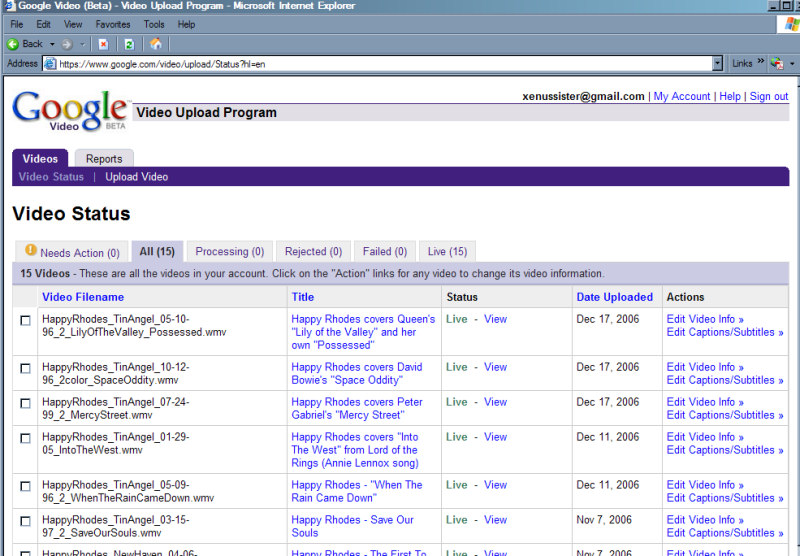Open the Favorites menu
The image size is (800, 556).
click(x=113, y=24)
